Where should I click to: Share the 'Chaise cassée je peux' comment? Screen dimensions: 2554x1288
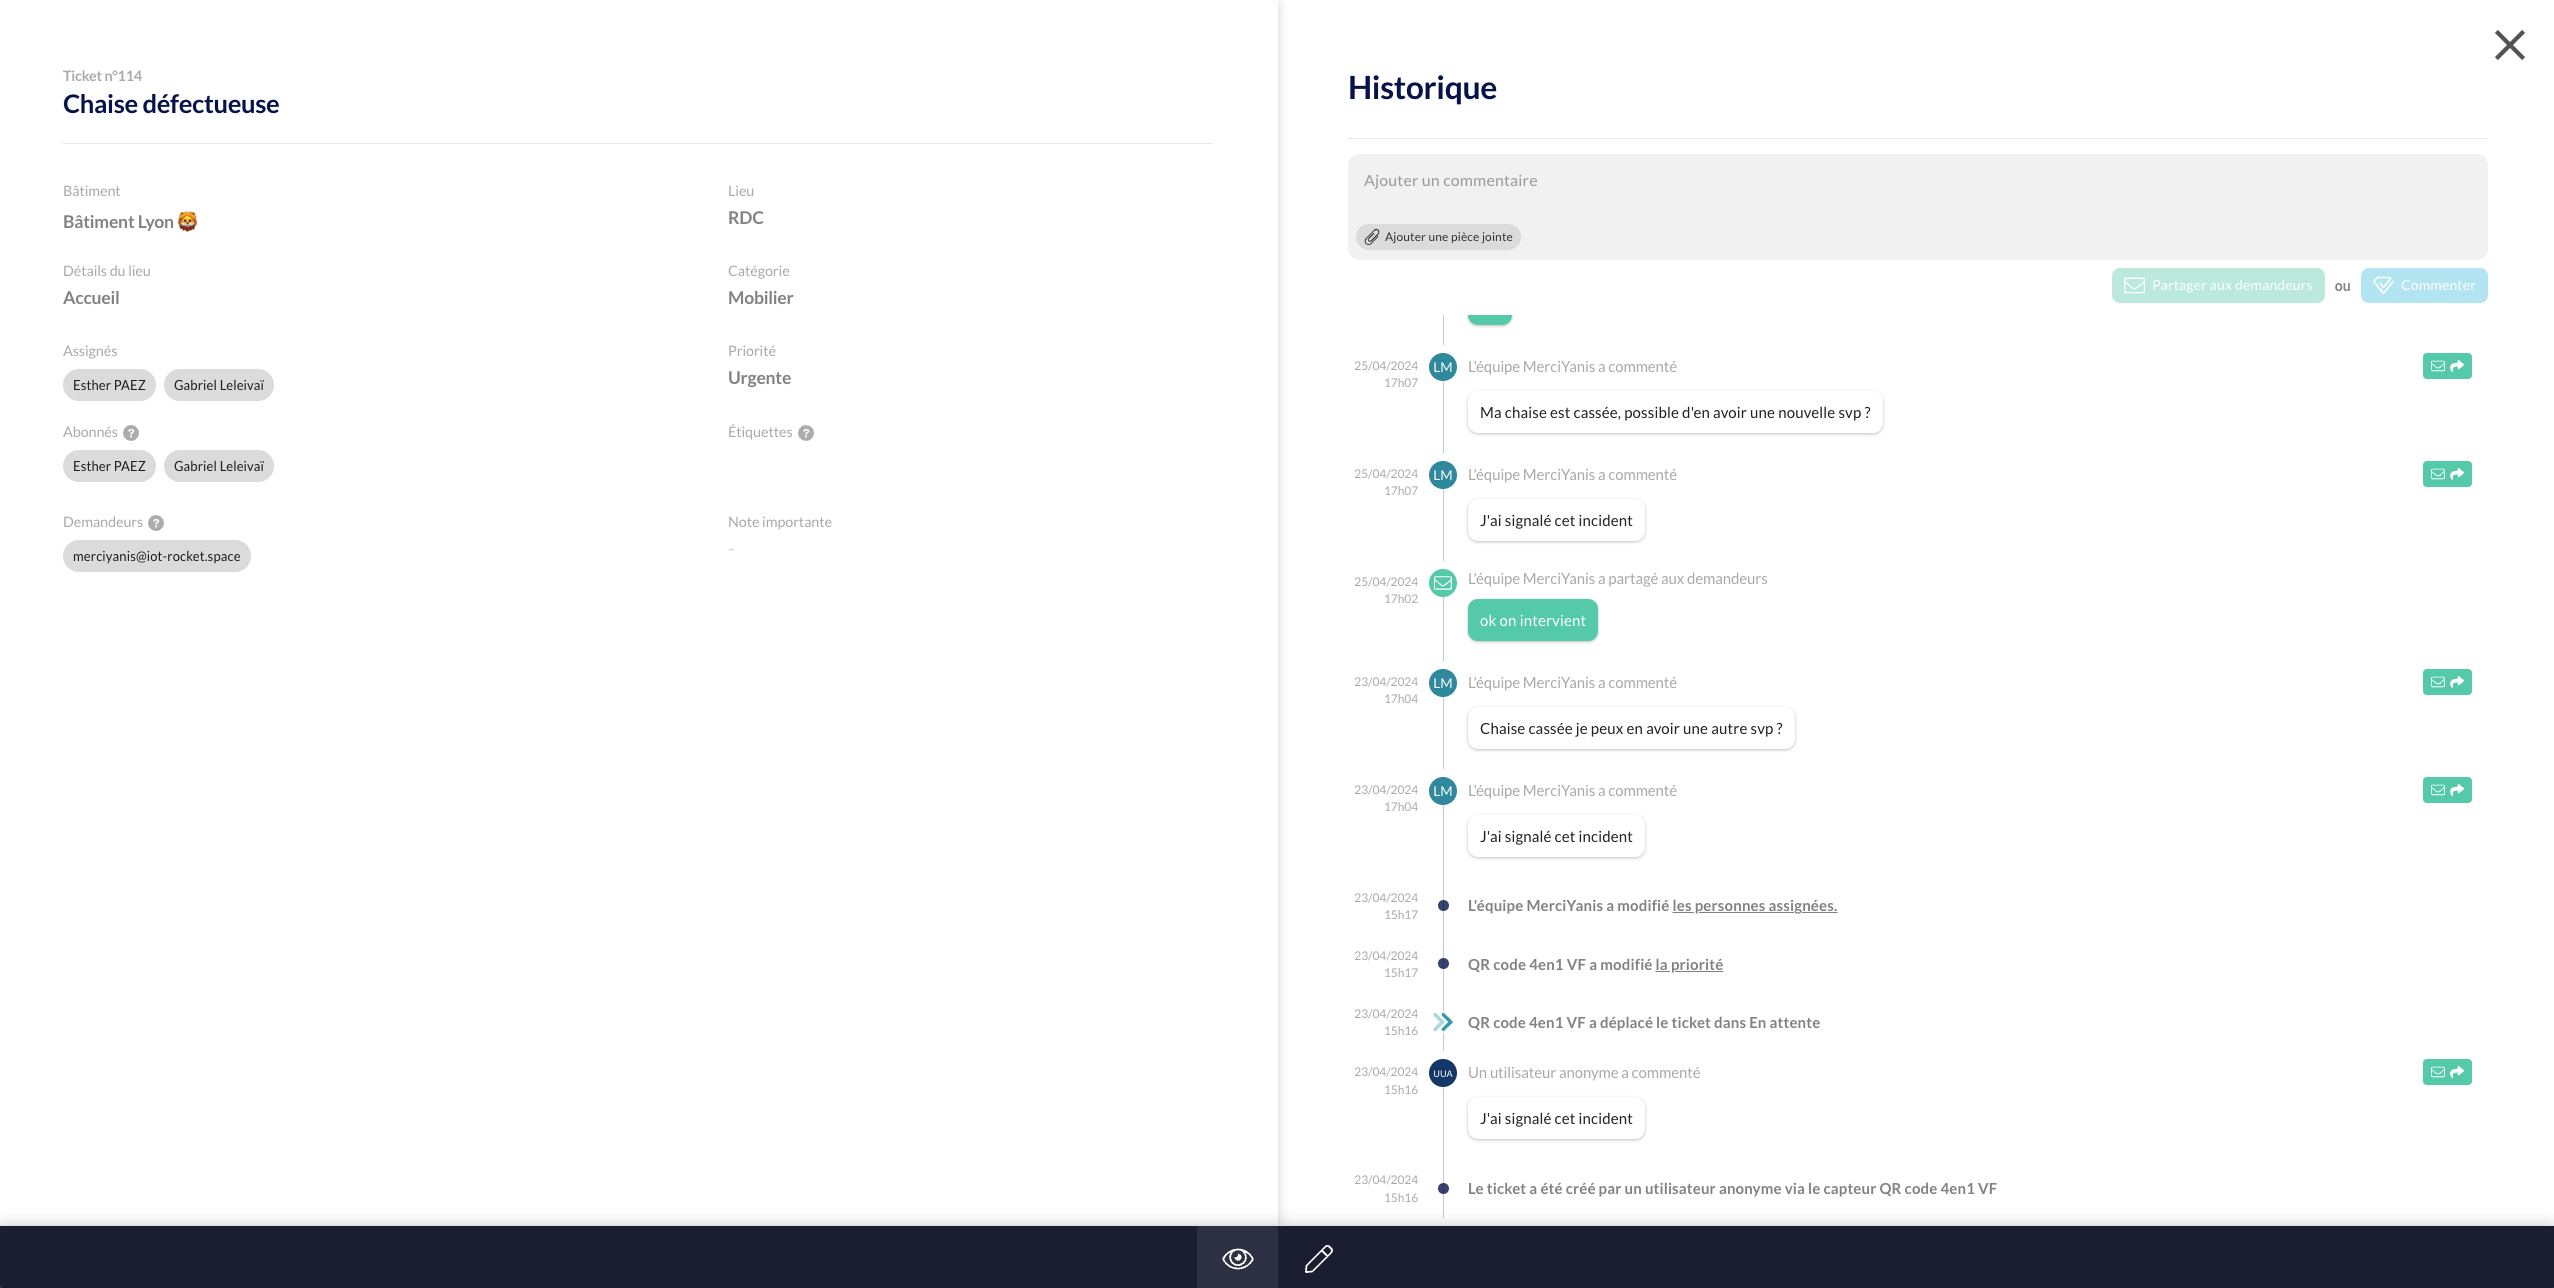tap(2446, 682)
